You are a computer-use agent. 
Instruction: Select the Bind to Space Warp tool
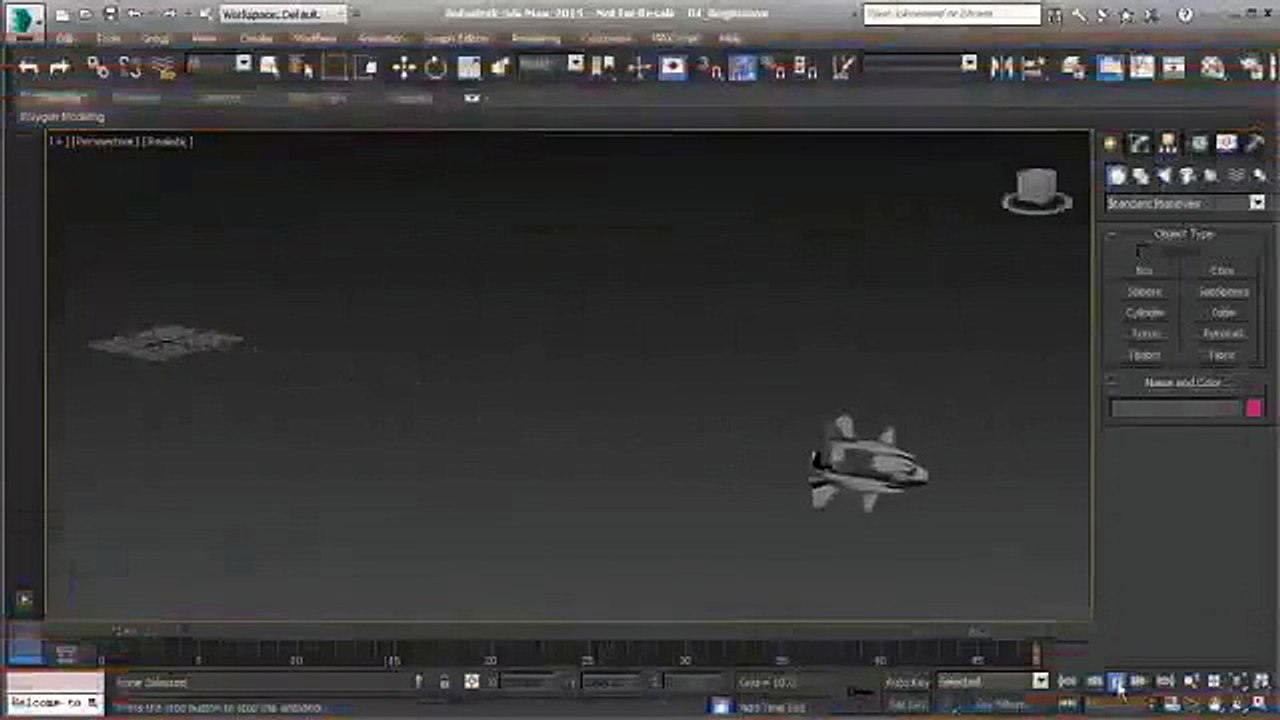[164, 67]
